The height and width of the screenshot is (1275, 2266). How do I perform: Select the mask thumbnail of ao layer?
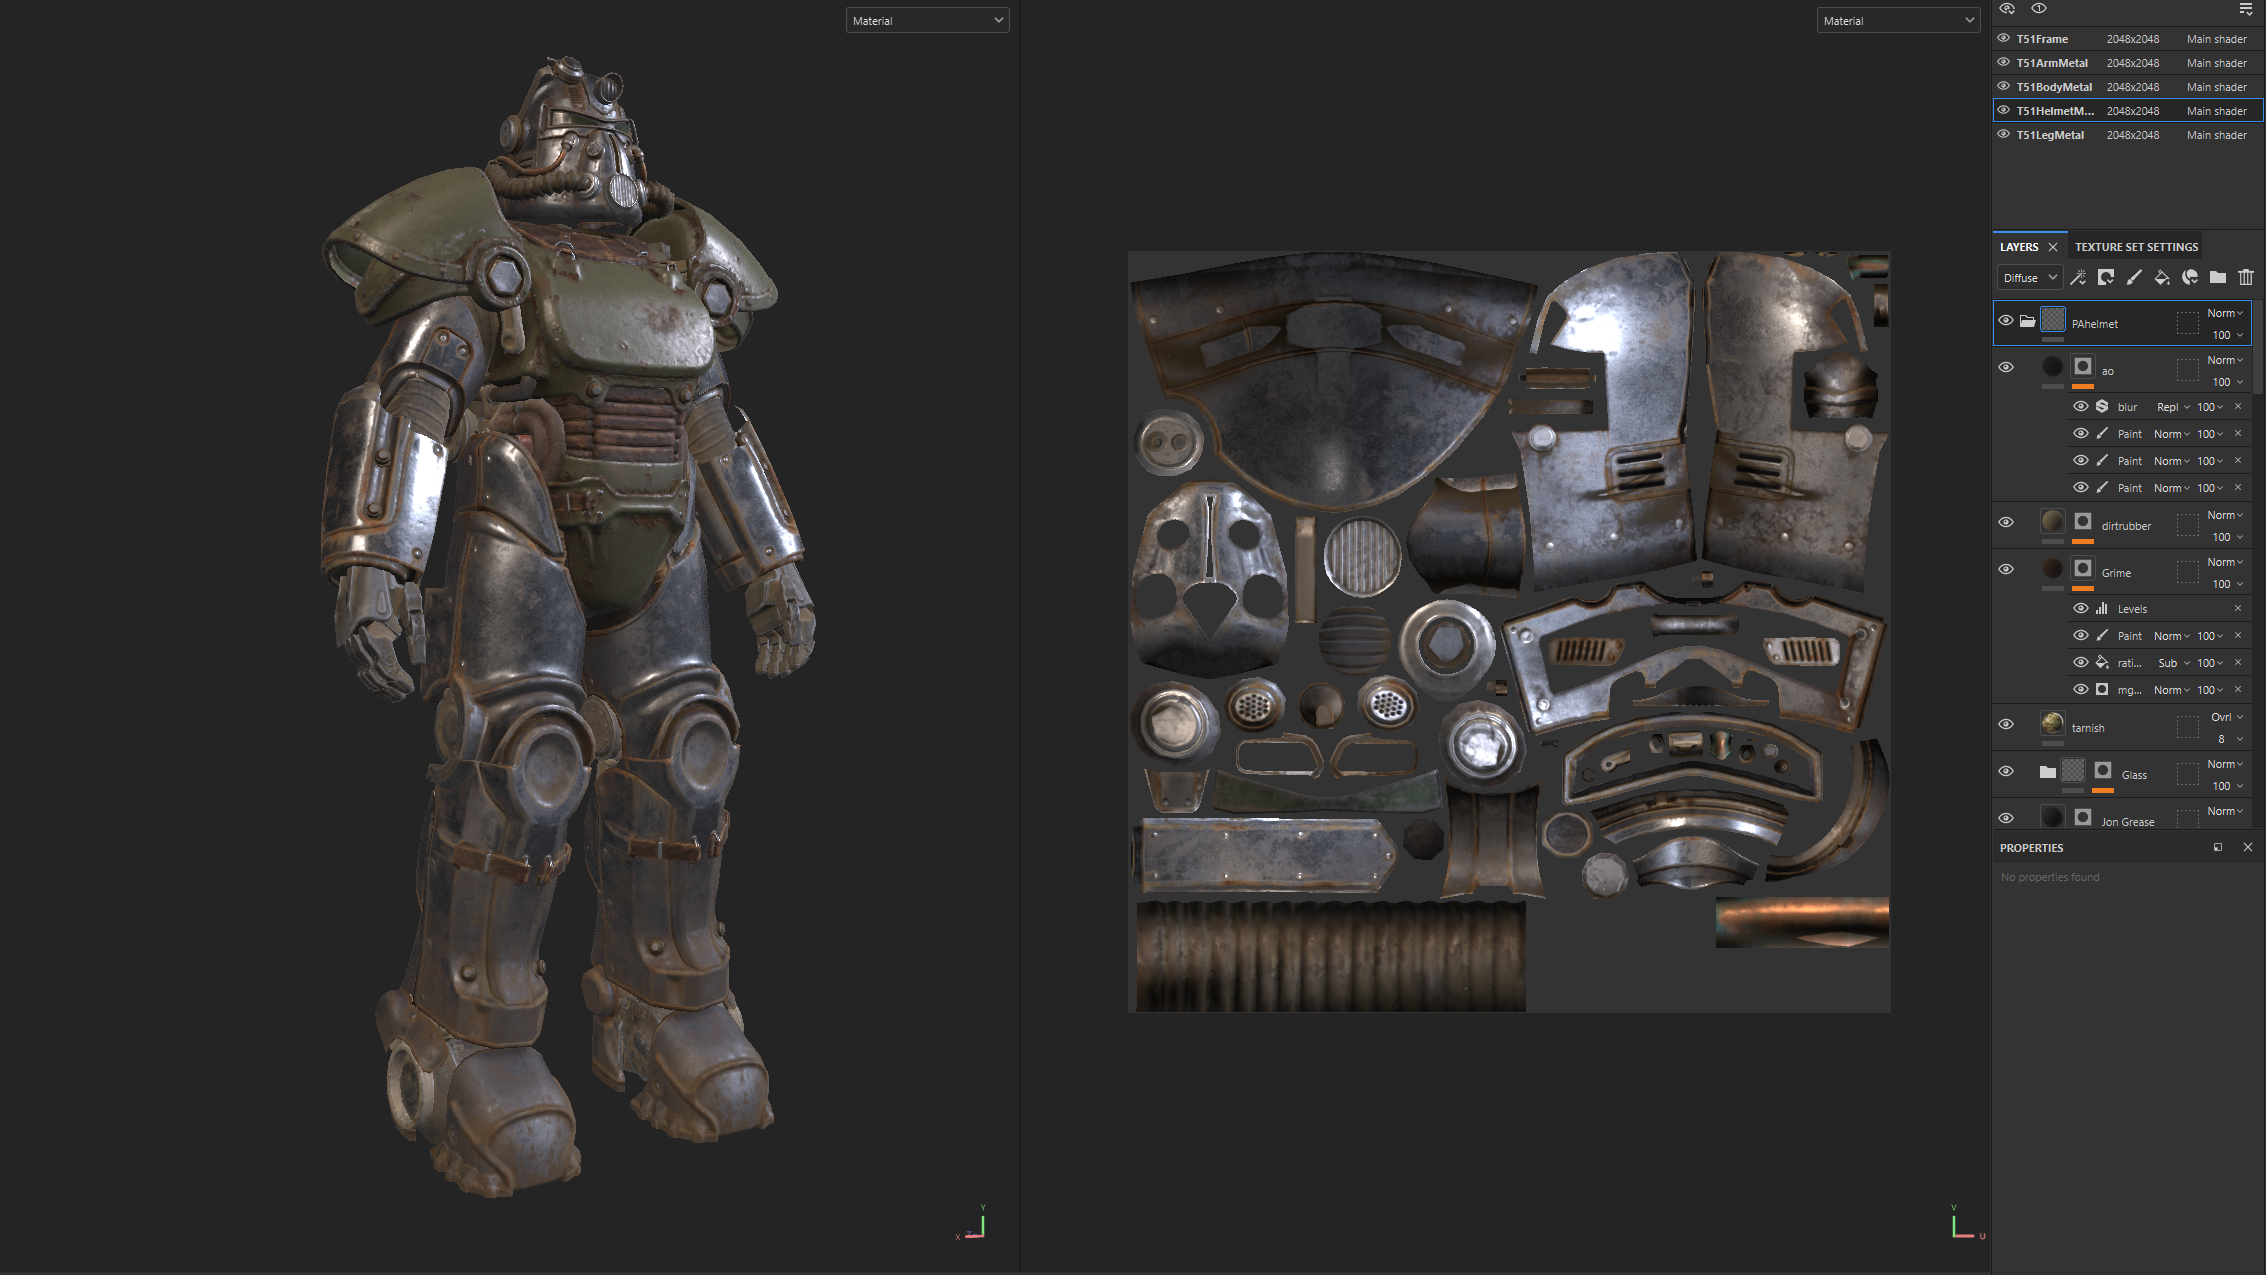click(2083, 367)
